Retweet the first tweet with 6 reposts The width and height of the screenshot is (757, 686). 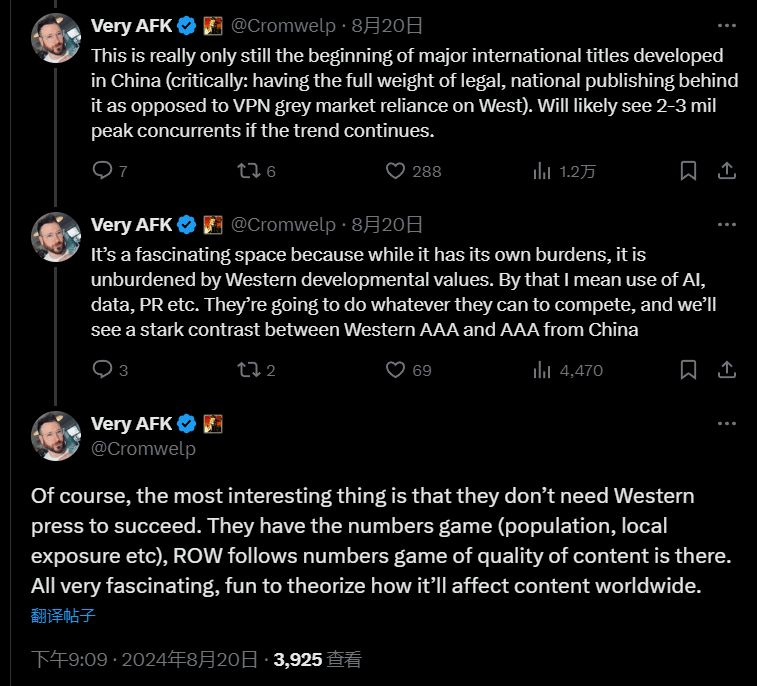click(x=248, y=171)
